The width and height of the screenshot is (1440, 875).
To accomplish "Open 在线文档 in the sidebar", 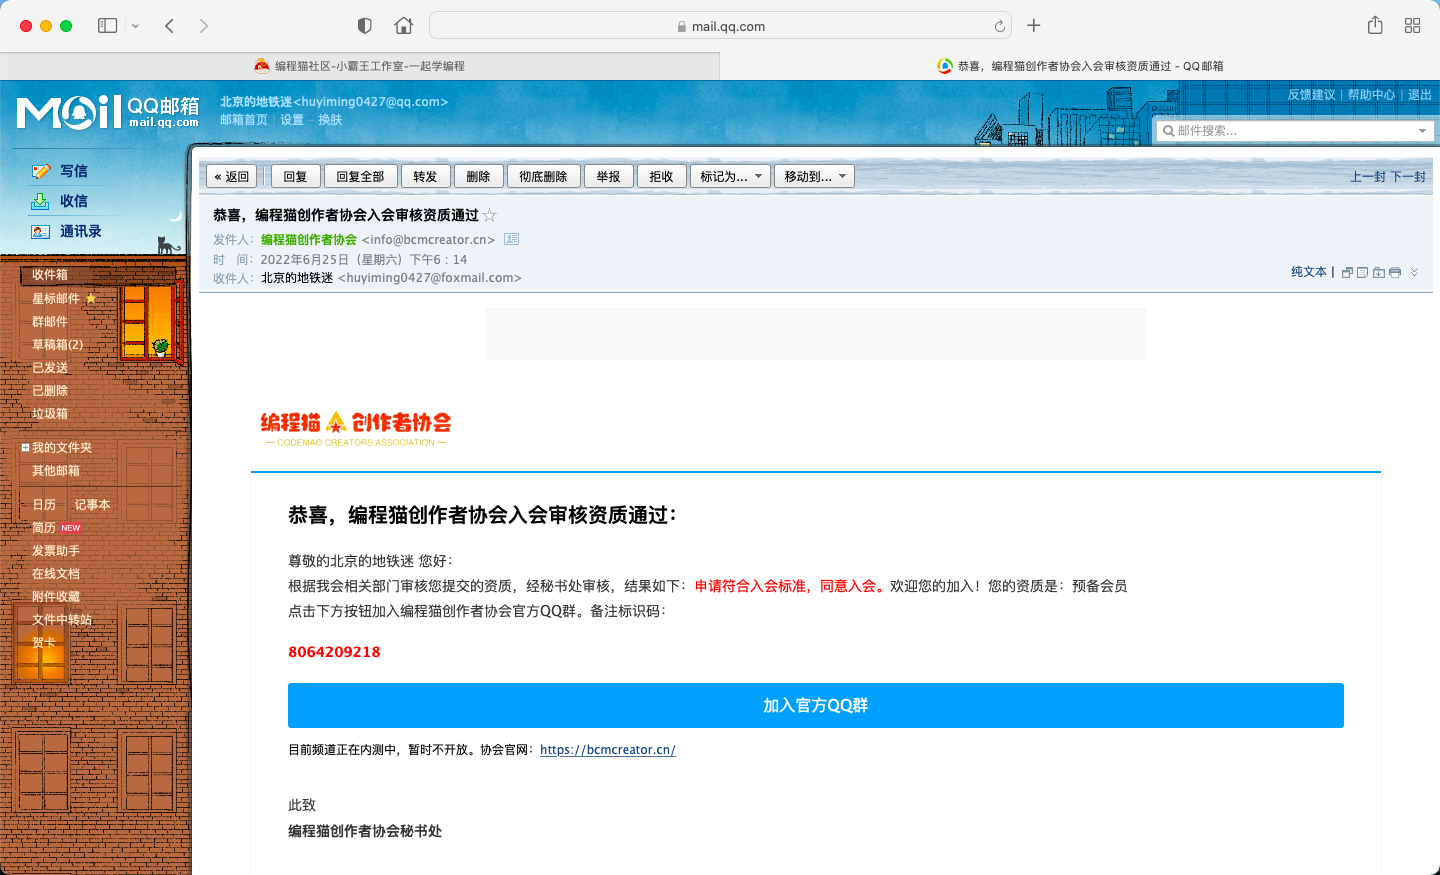I will [56, 573].
